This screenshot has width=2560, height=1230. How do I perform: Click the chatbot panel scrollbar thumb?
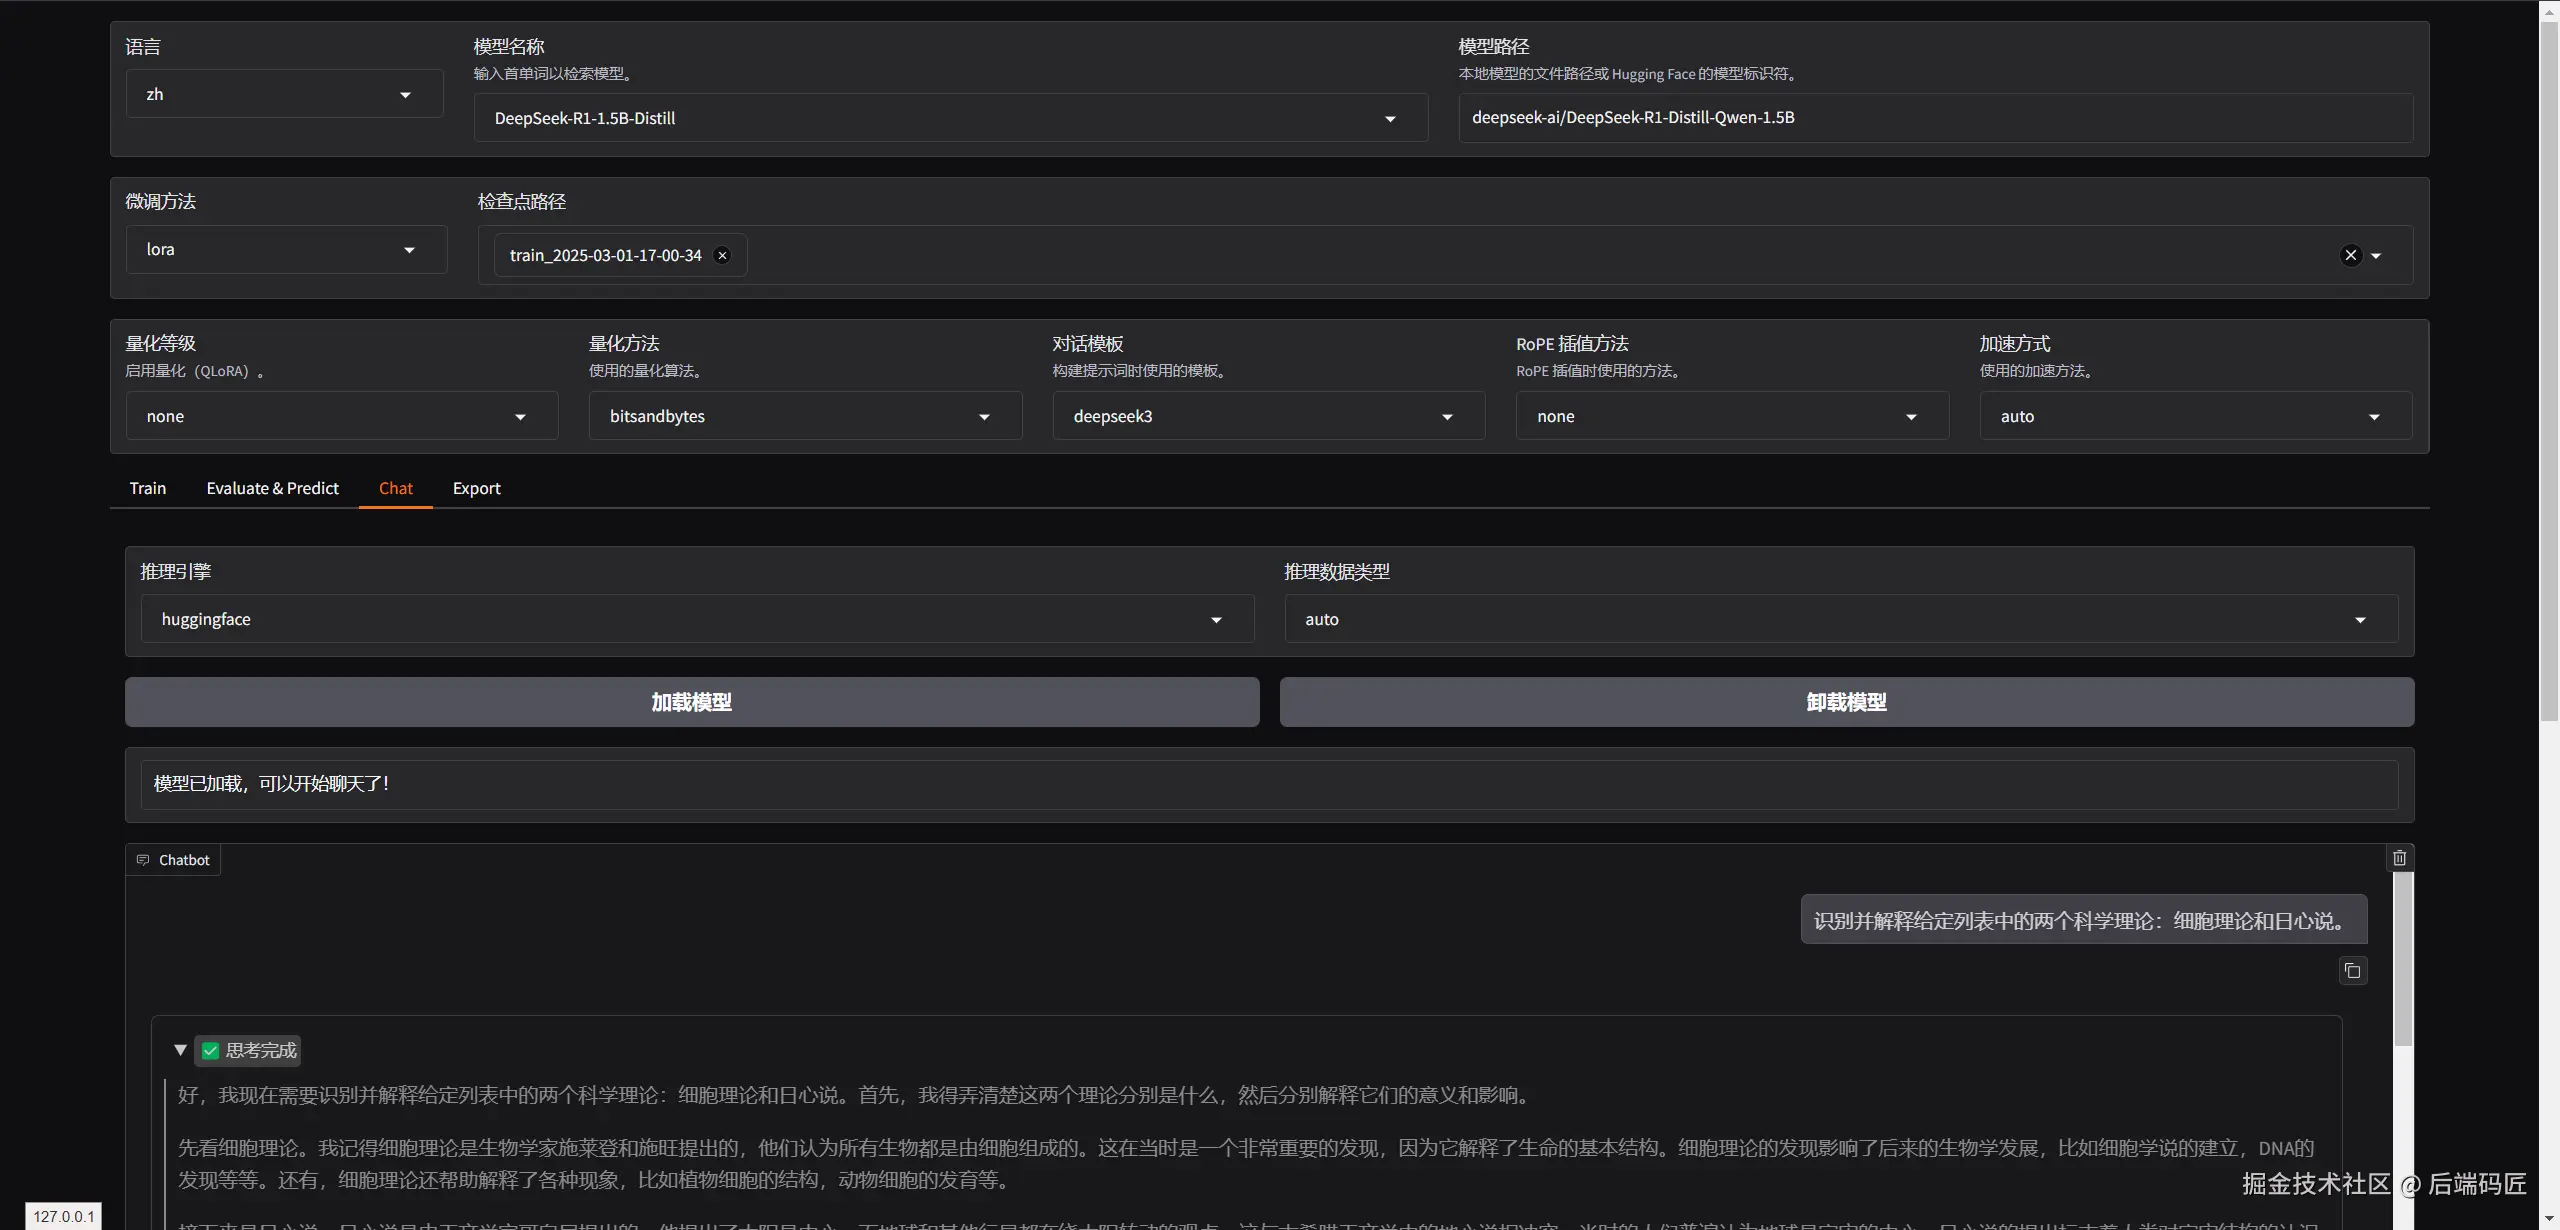2403,960
